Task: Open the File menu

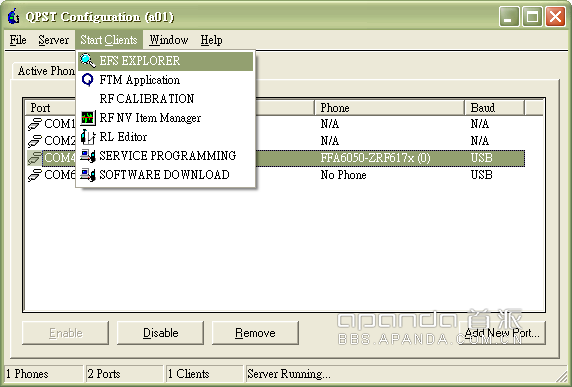Action: (18, 40)
